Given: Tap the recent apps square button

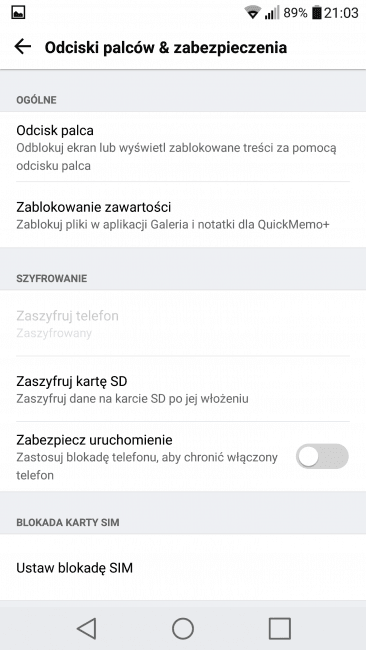Looking at the screenshot, I should (279, 628).
